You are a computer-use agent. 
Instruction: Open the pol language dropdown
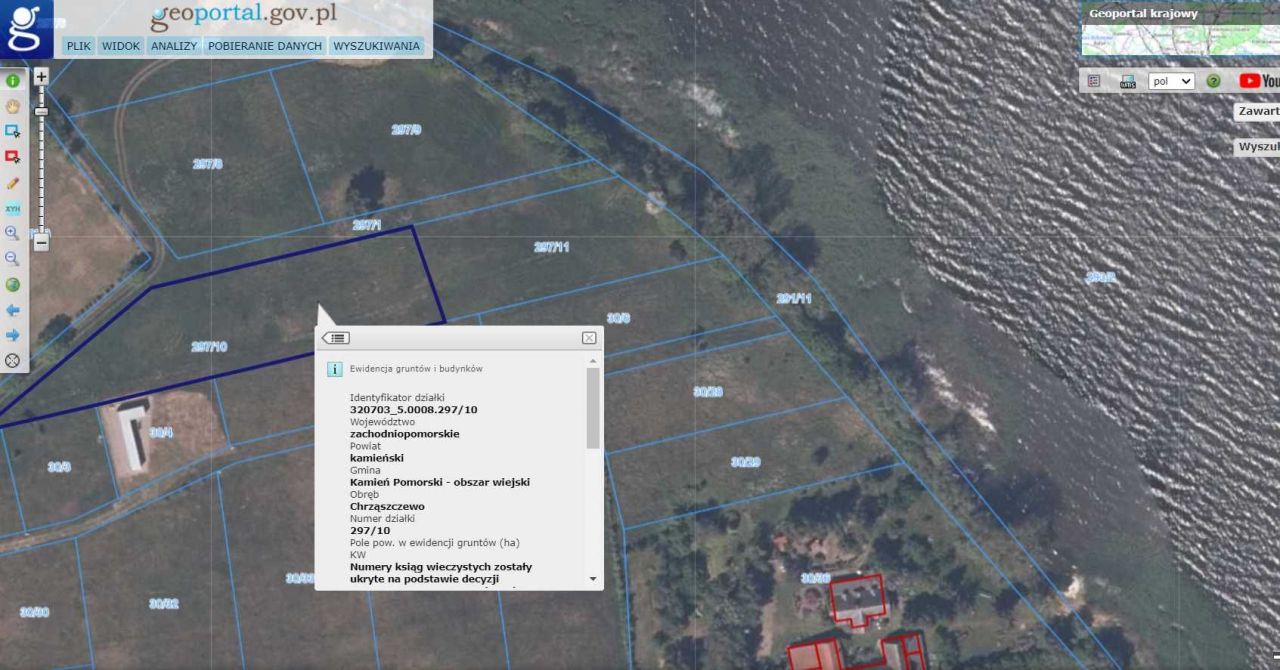pos(1171,81)
